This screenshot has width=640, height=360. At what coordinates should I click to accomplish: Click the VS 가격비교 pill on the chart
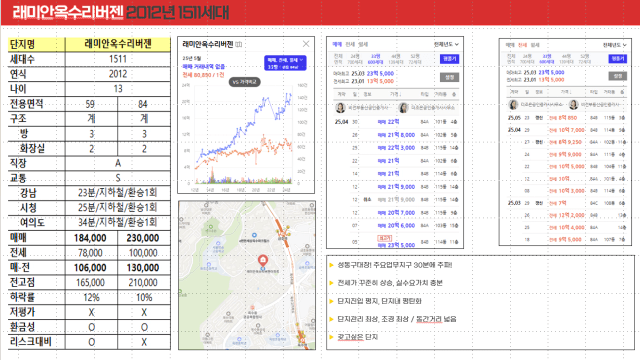tap(244, 82)
